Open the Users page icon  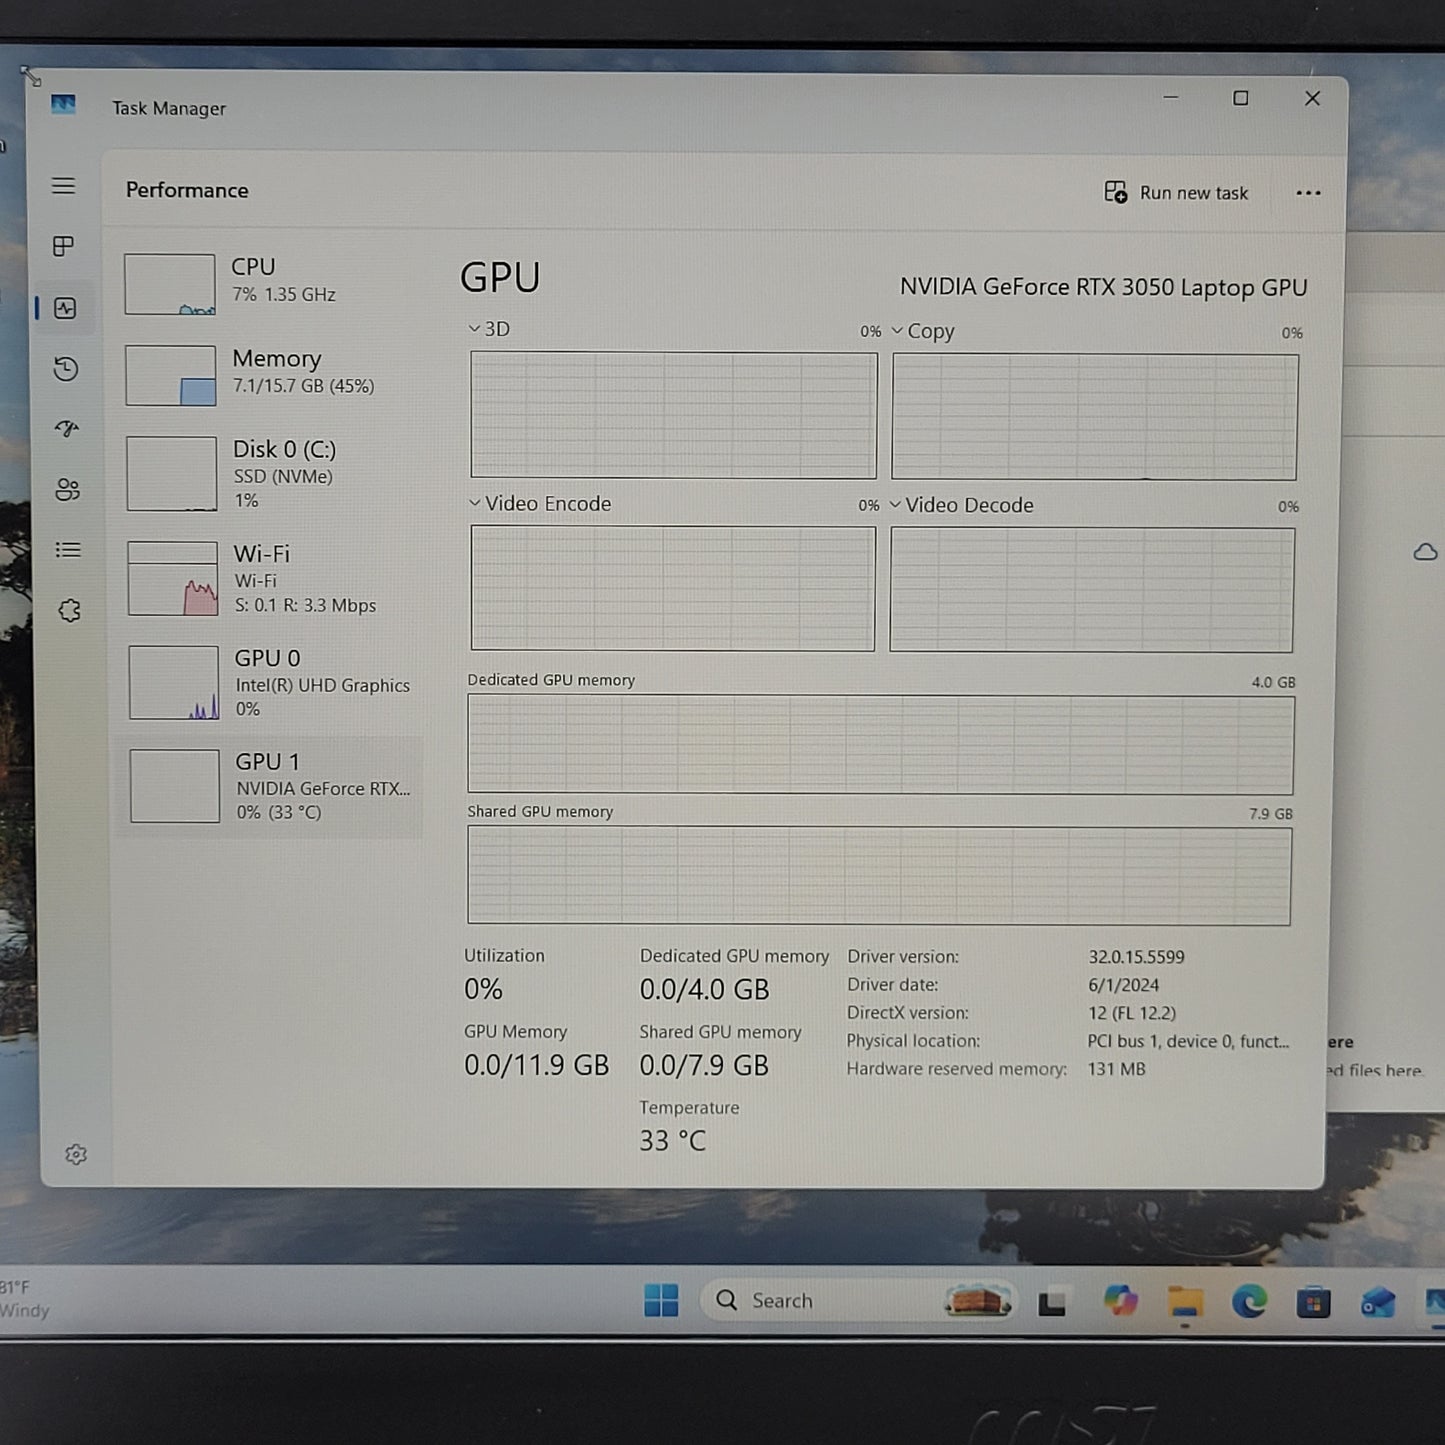(x=67, y=490)
